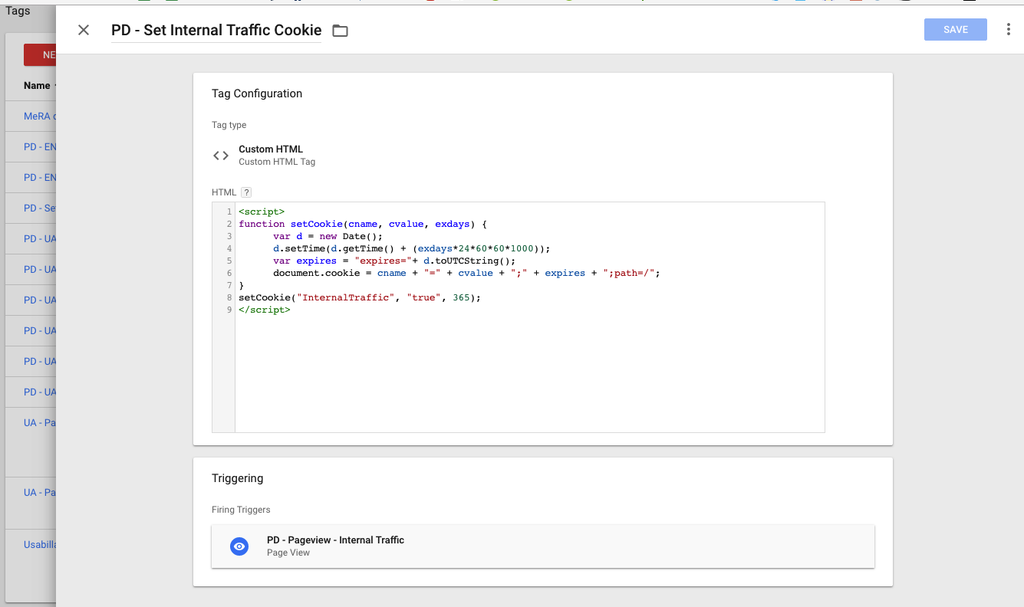Place cursor on the opening <script> line
Screen dimensions: 1024x607
pos(261,212)
